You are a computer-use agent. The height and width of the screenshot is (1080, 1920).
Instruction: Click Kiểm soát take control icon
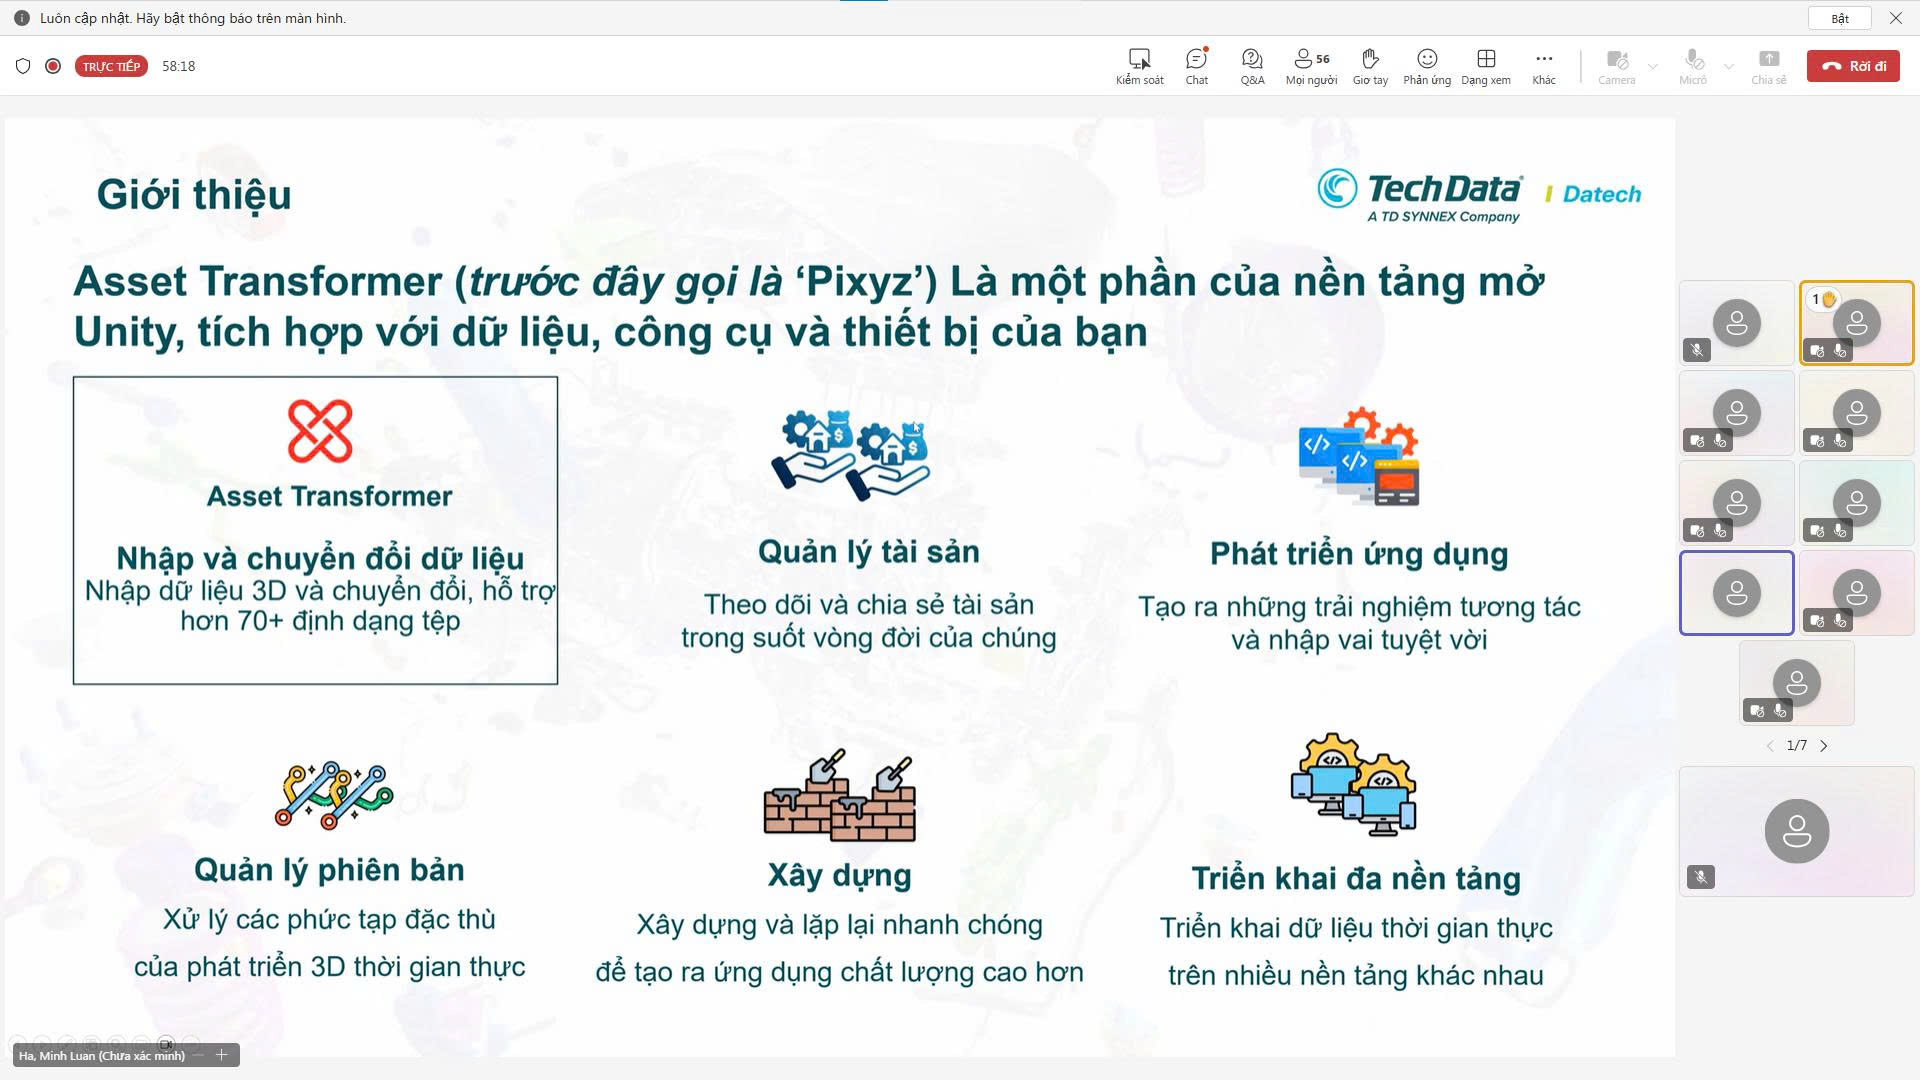pyautogui.click(x=1139, y=66)
